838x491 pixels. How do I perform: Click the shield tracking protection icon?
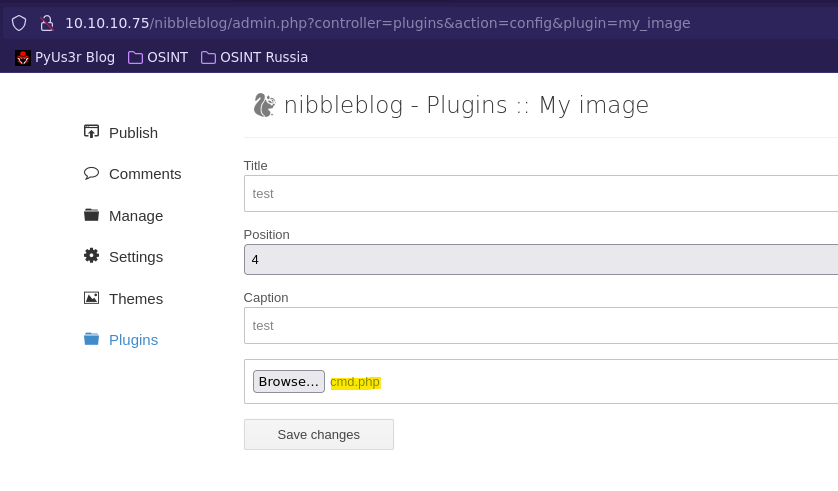click(19, 23)
